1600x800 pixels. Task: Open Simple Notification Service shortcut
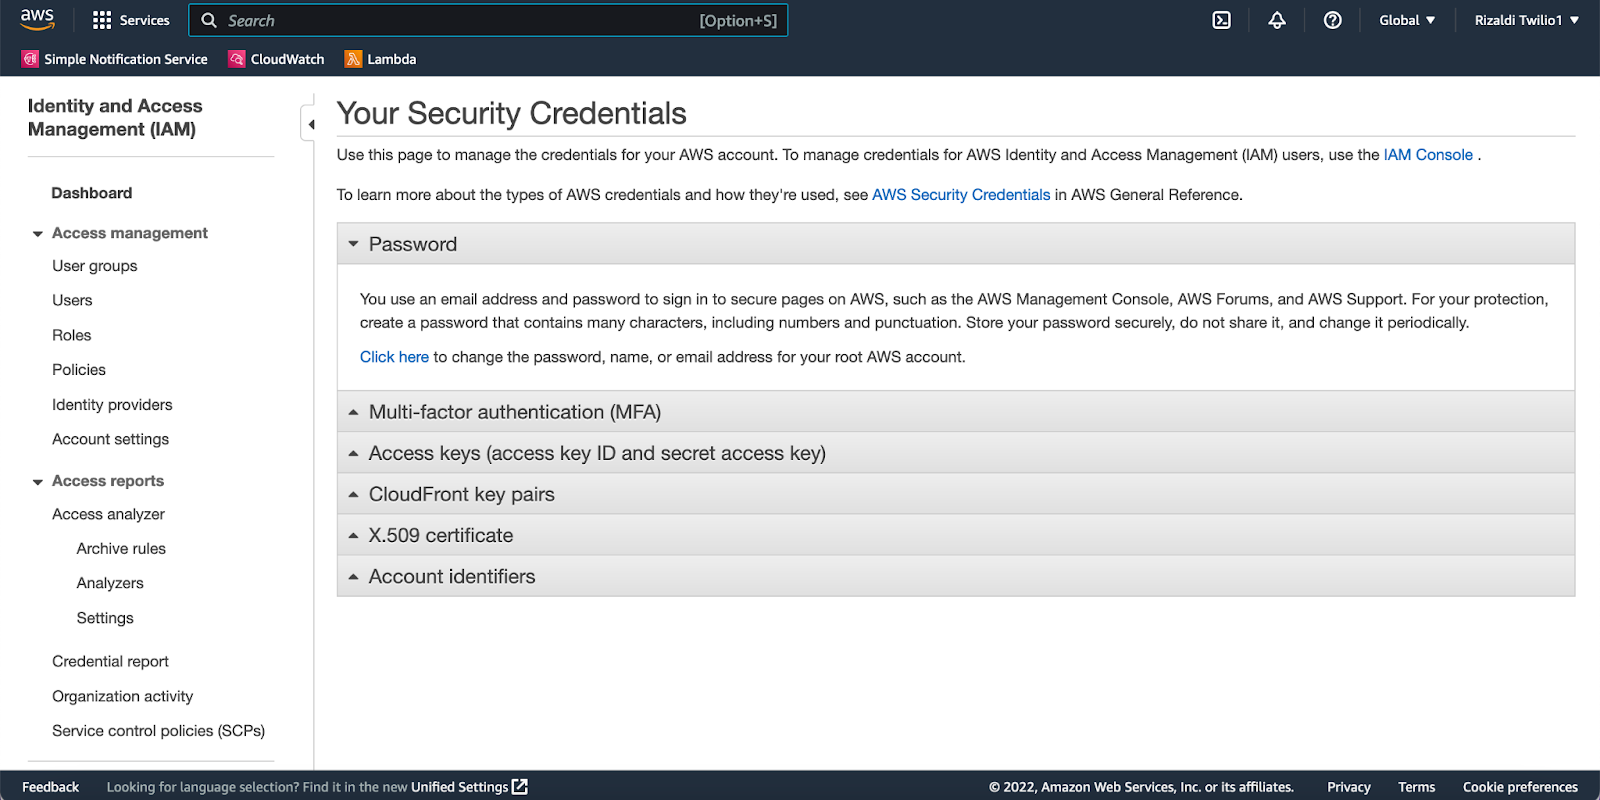(x=126, y=59)
